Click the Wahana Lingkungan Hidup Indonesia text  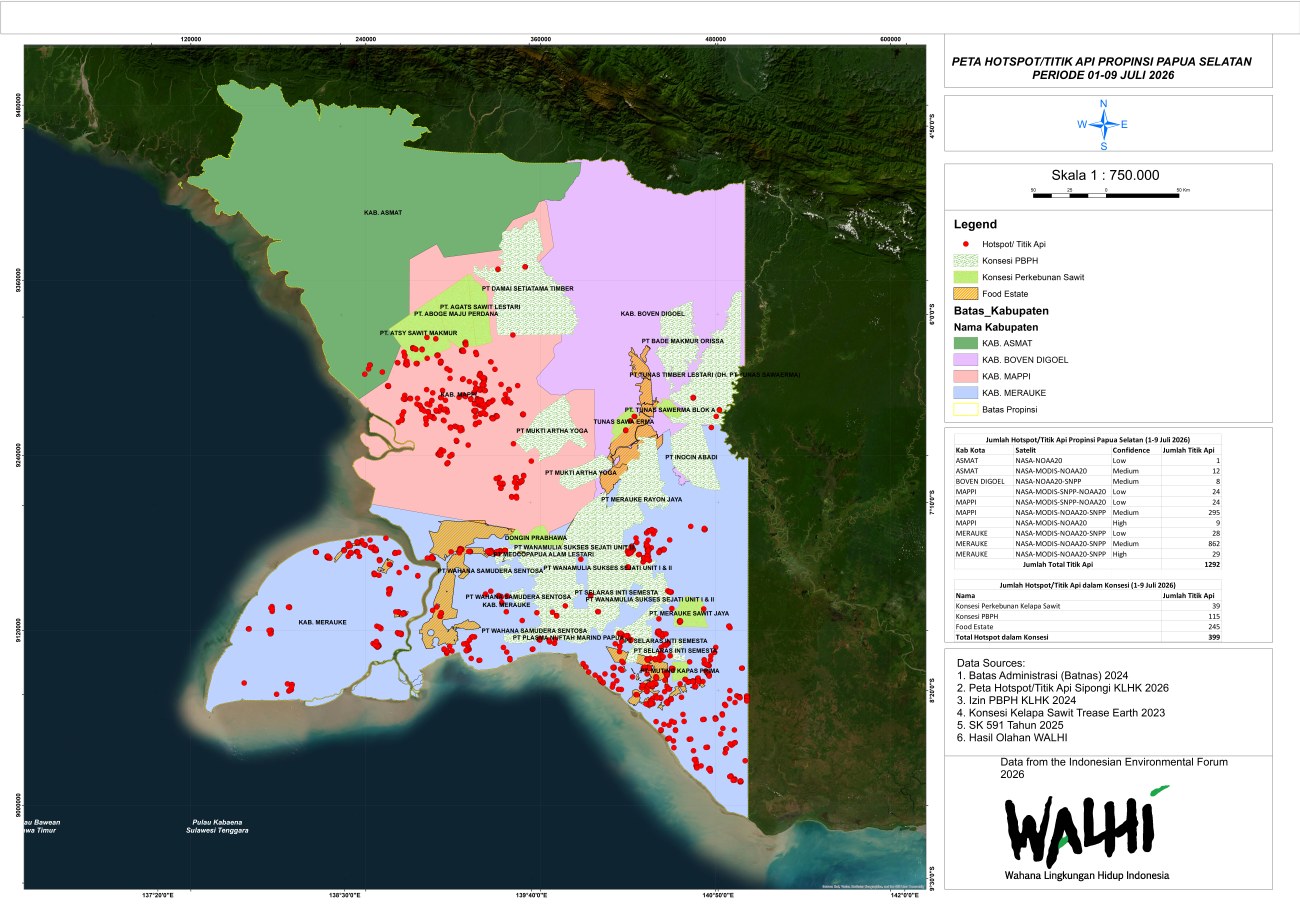[x=1087, y=876]
